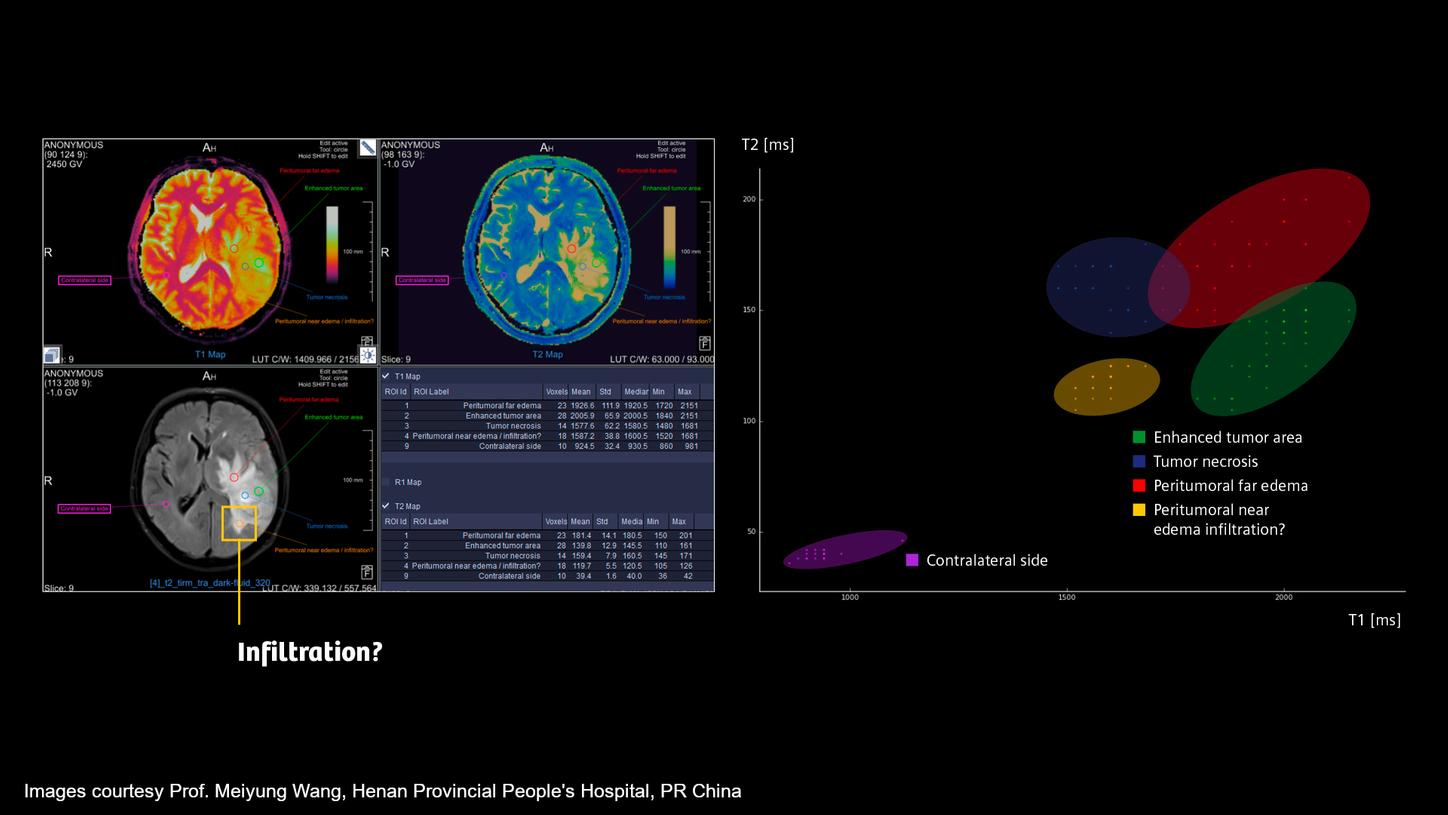
Task: Uncheck the T2 Map checkbox
Action: (x=386, y=506)
